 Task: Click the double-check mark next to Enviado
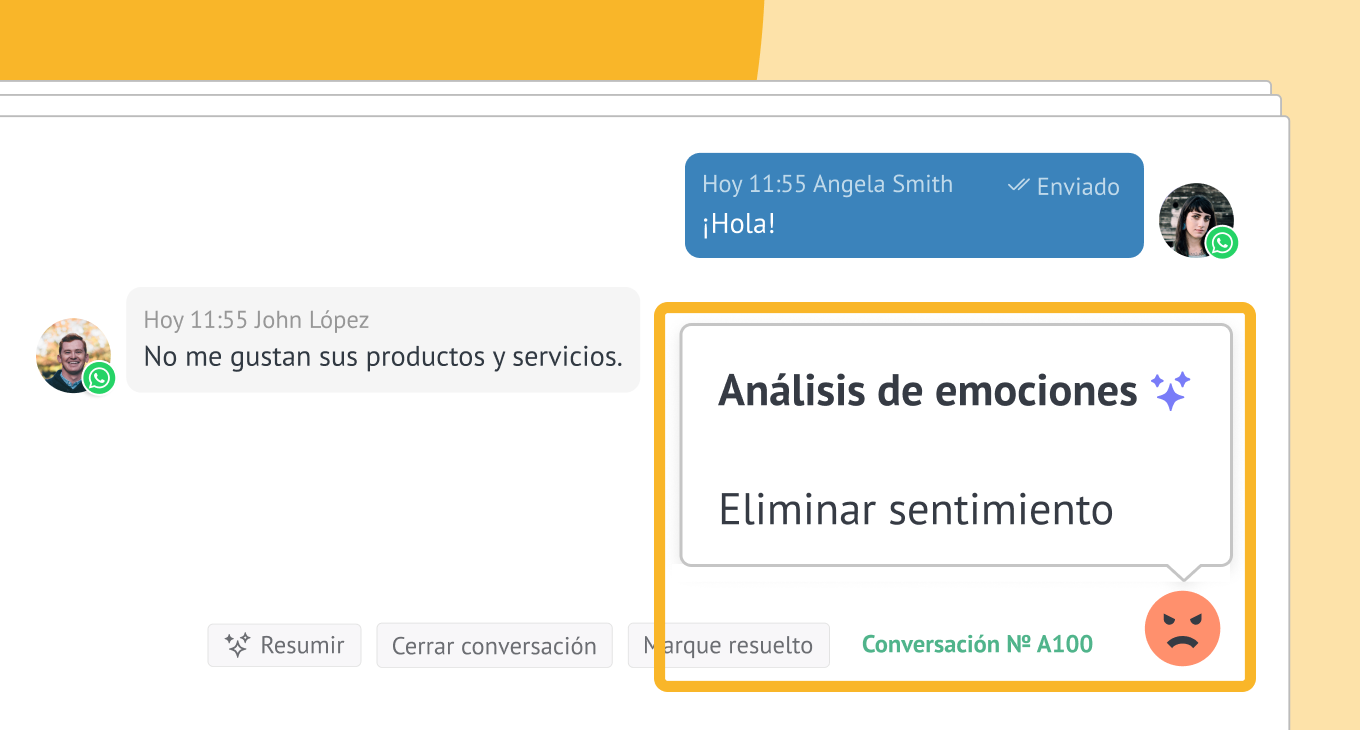tap(1018, 186)
